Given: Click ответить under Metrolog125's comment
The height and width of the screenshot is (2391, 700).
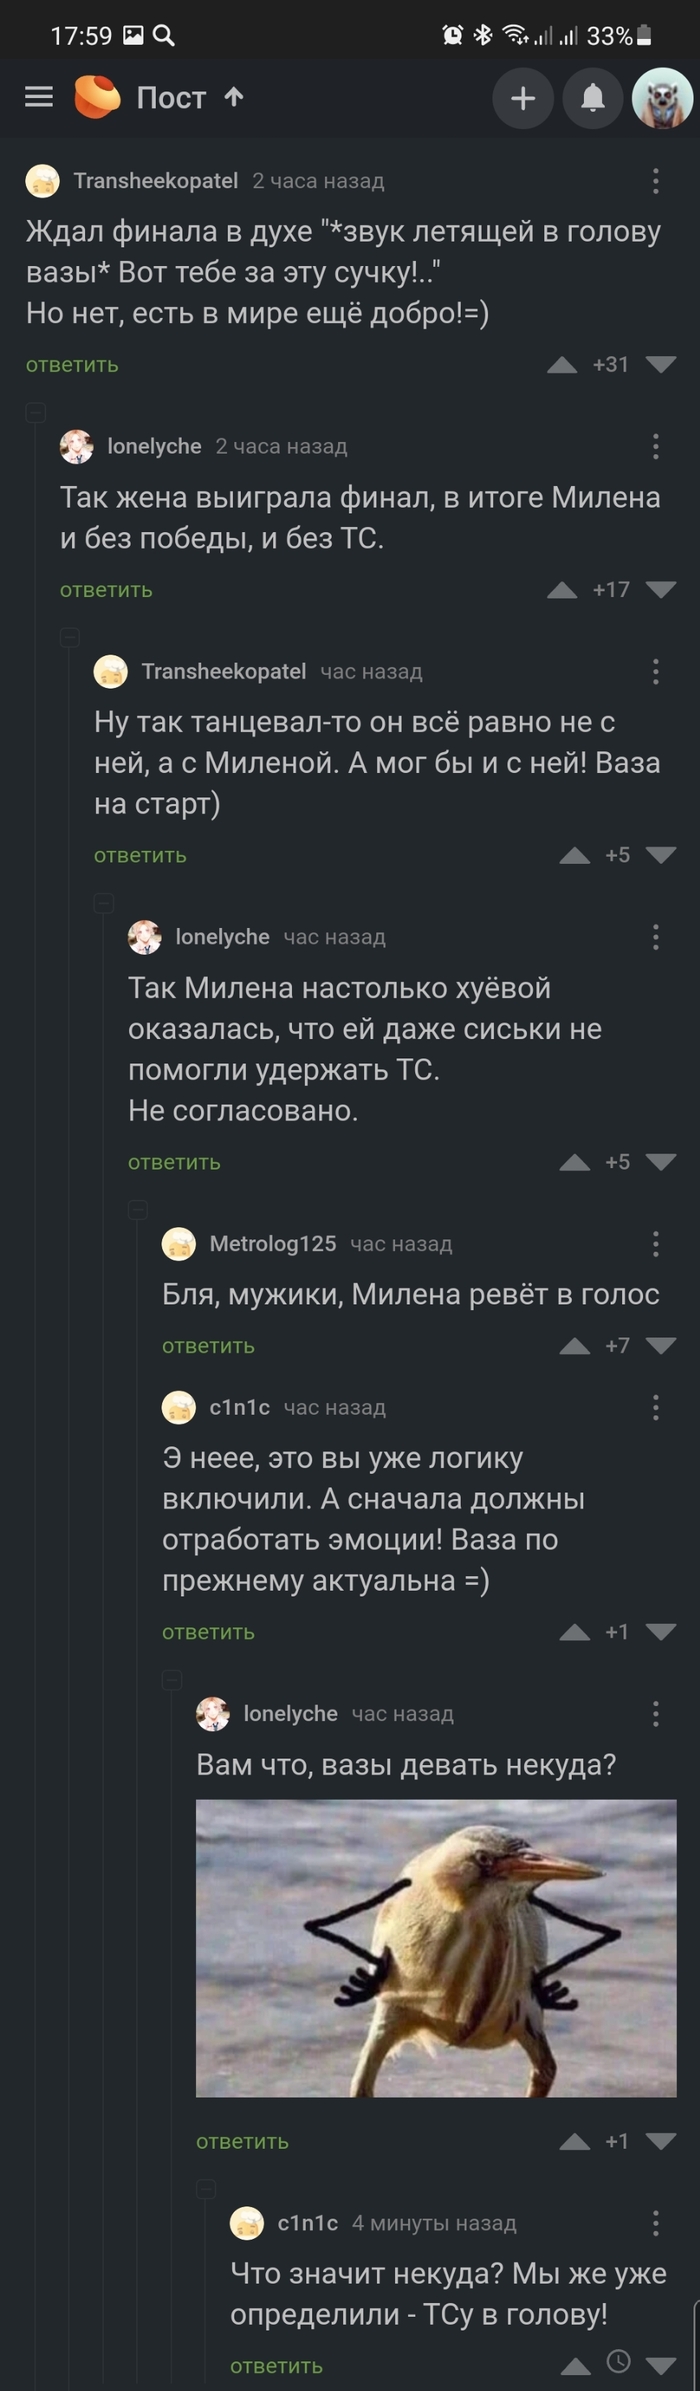Looking at the screenshot, I should (205, 1346).
